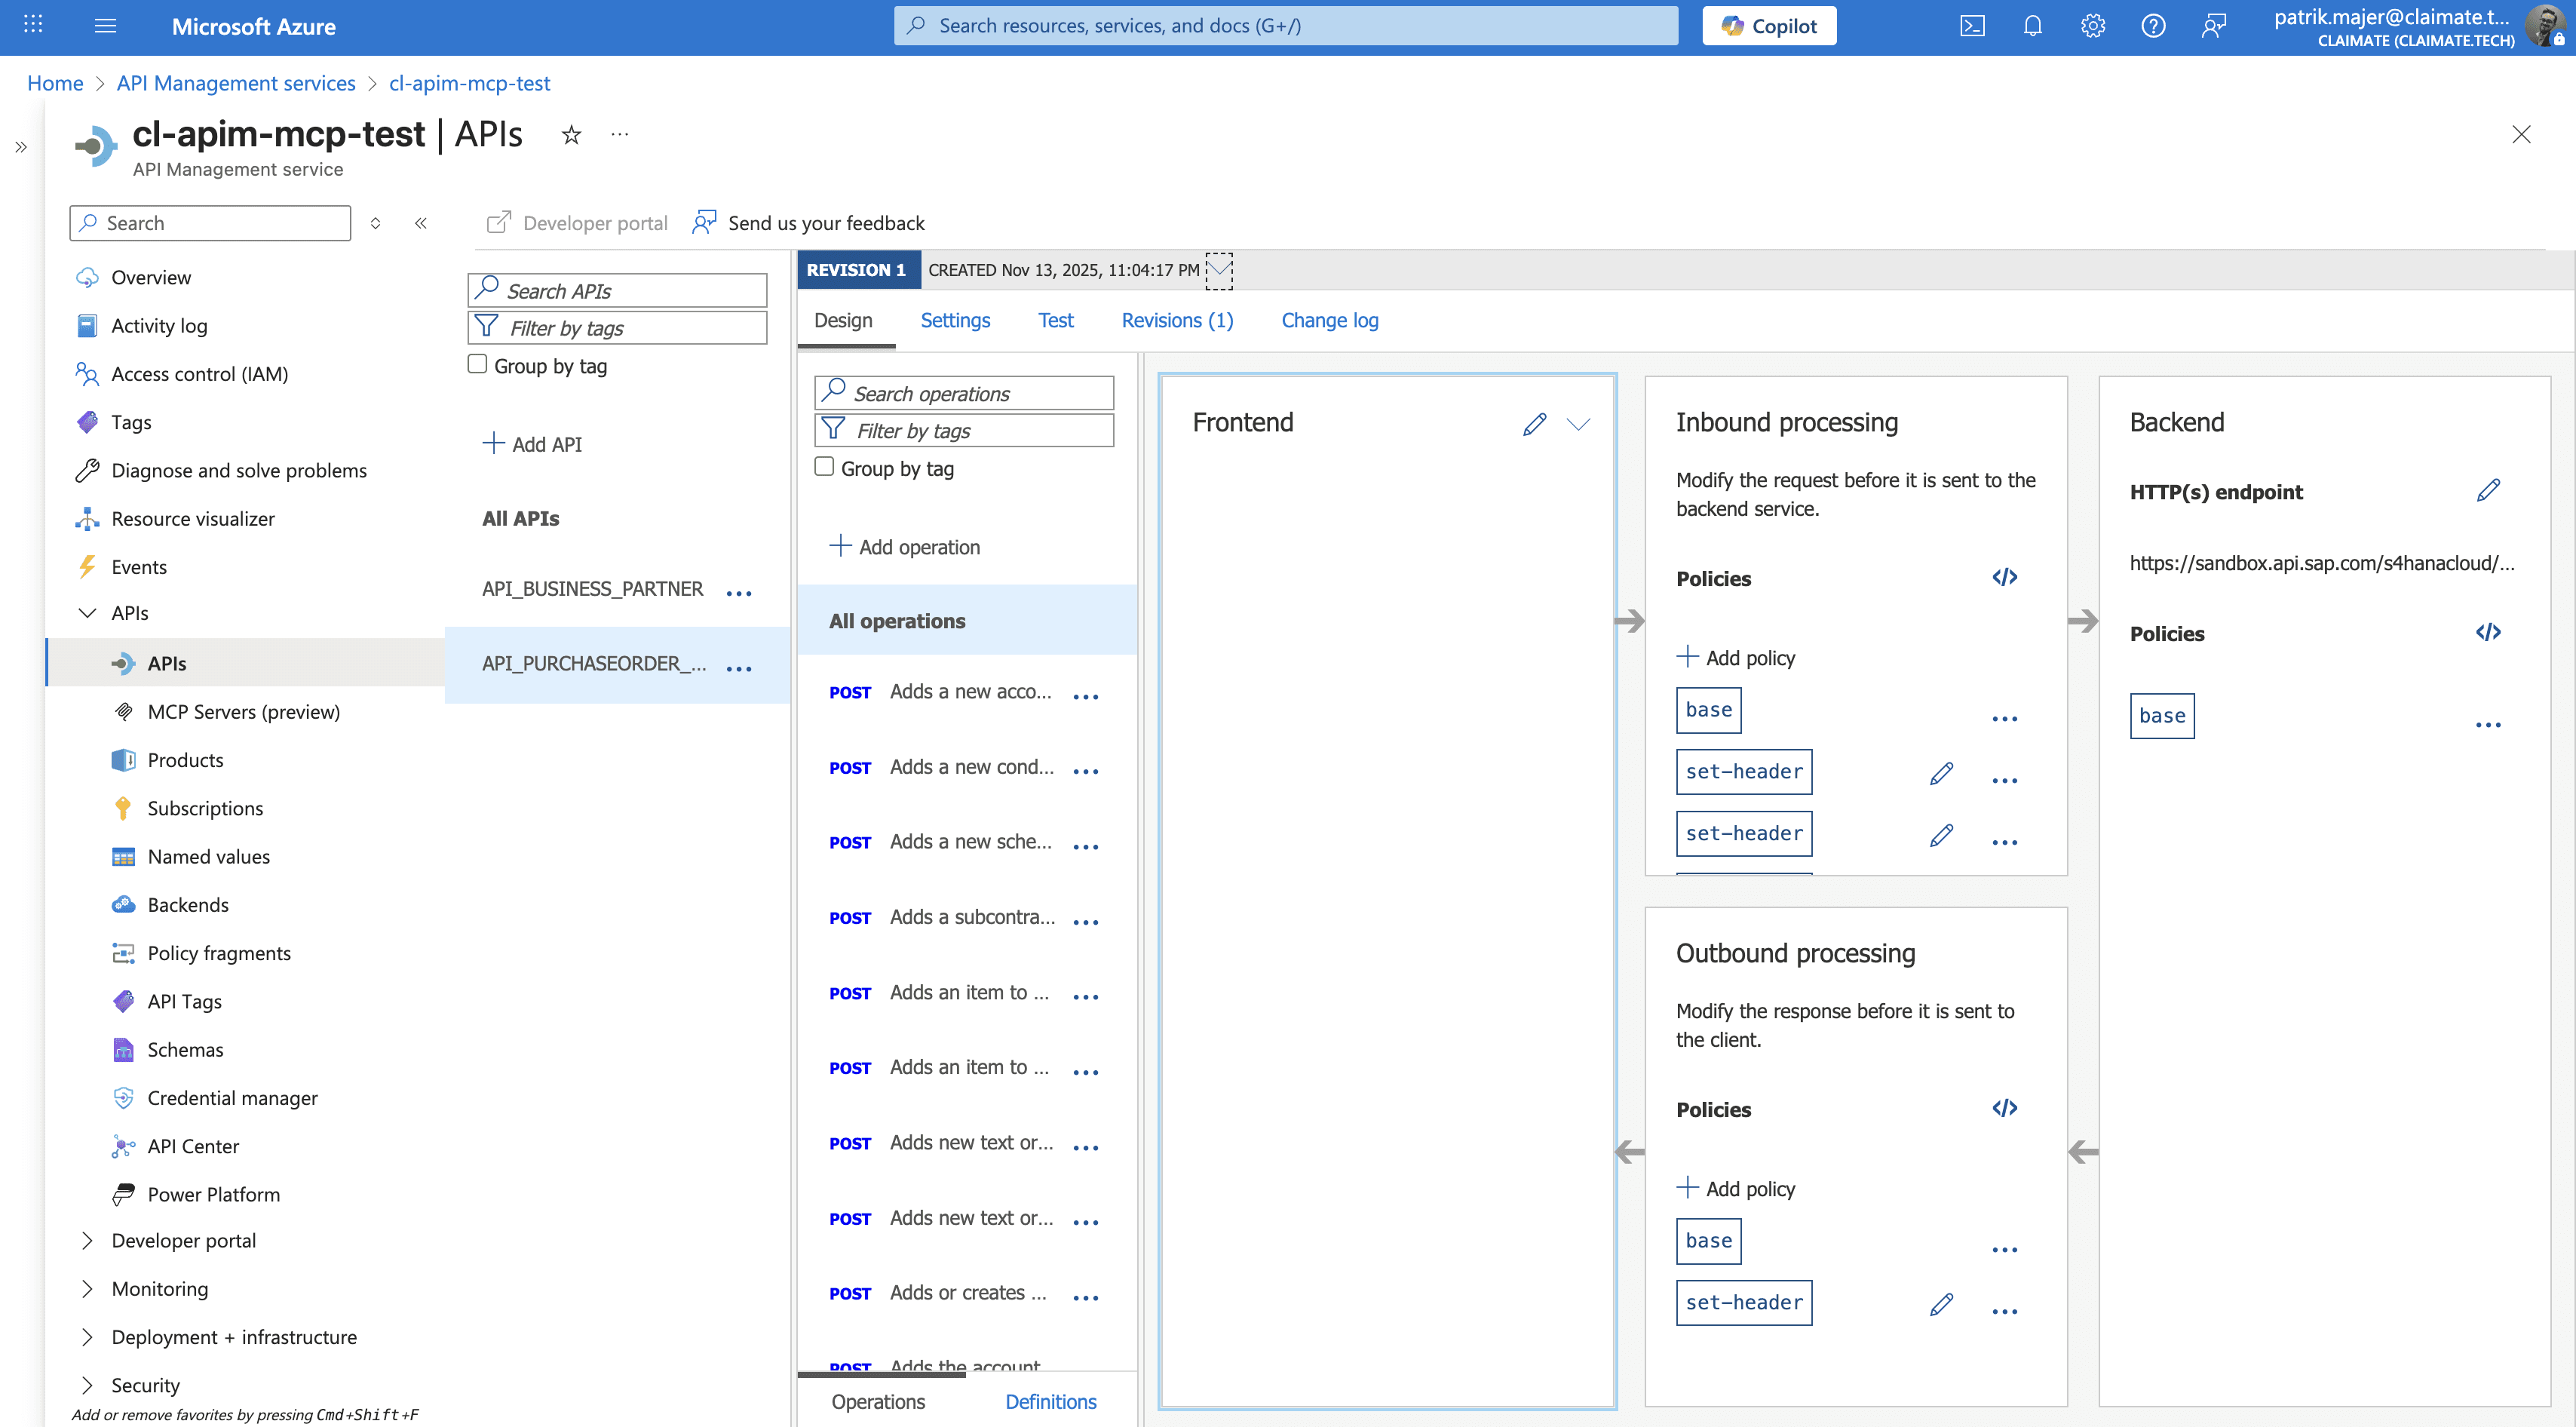Image resolution: width=2576 pixels, height=1427 pixels.
Task: Open Outbound processing policy code editor
Action: (x=2004, y=1108)
